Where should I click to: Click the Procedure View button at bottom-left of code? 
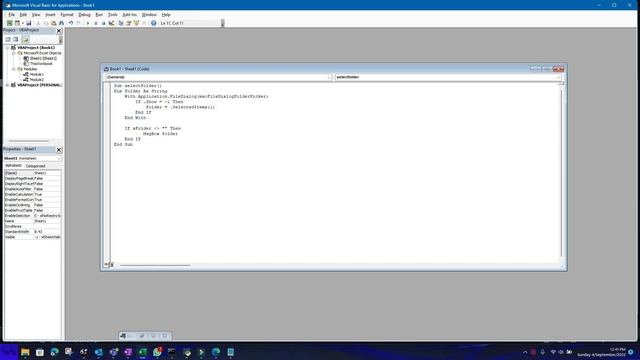(x=106, y=265)
